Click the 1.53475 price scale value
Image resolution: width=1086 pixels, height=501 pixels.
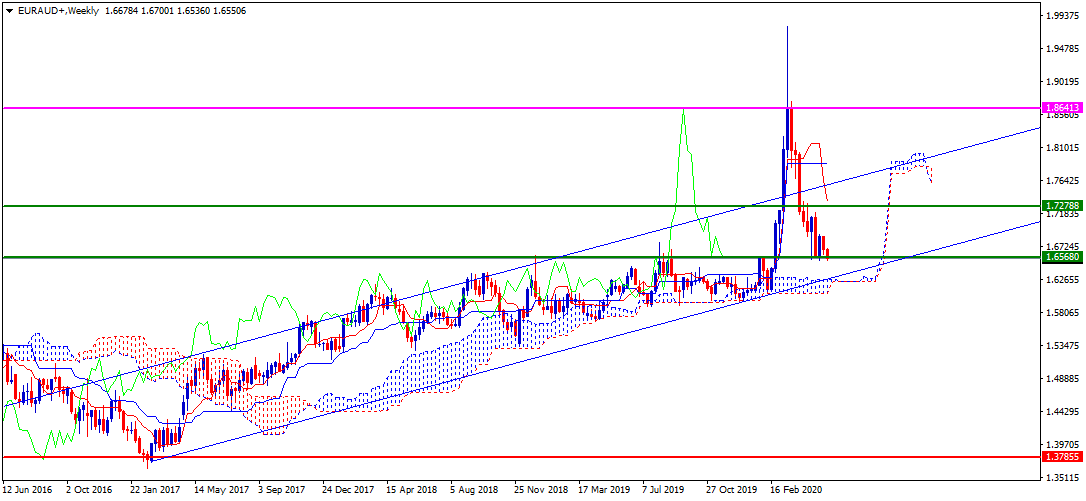(1062, 346)
